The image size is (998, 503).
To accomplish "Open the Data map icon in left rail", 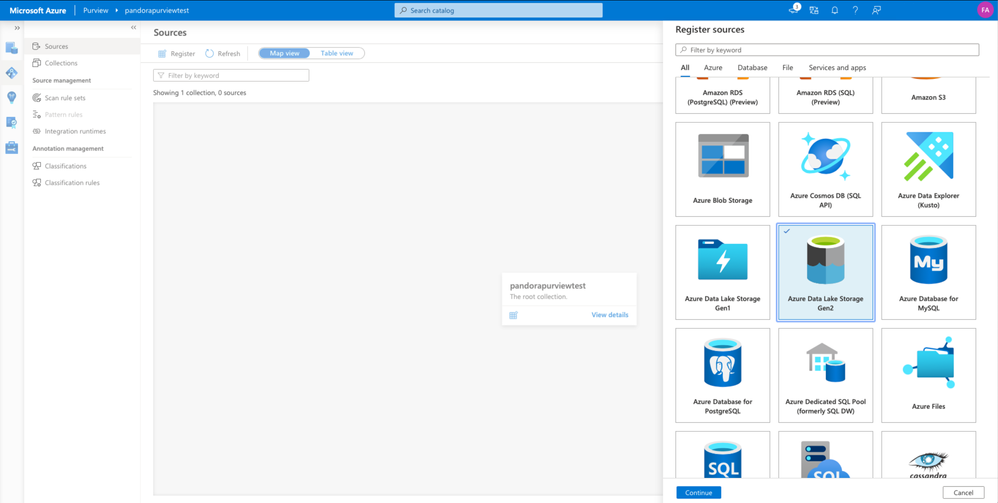I will (11, 73).
